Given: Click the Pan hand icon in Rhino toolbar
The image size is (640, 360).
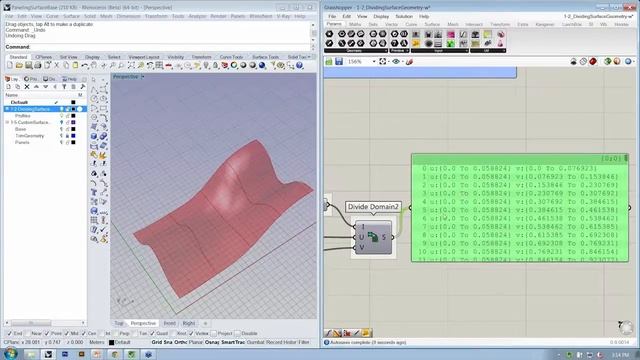Looking at the screenshot, I should coord(94,65).
